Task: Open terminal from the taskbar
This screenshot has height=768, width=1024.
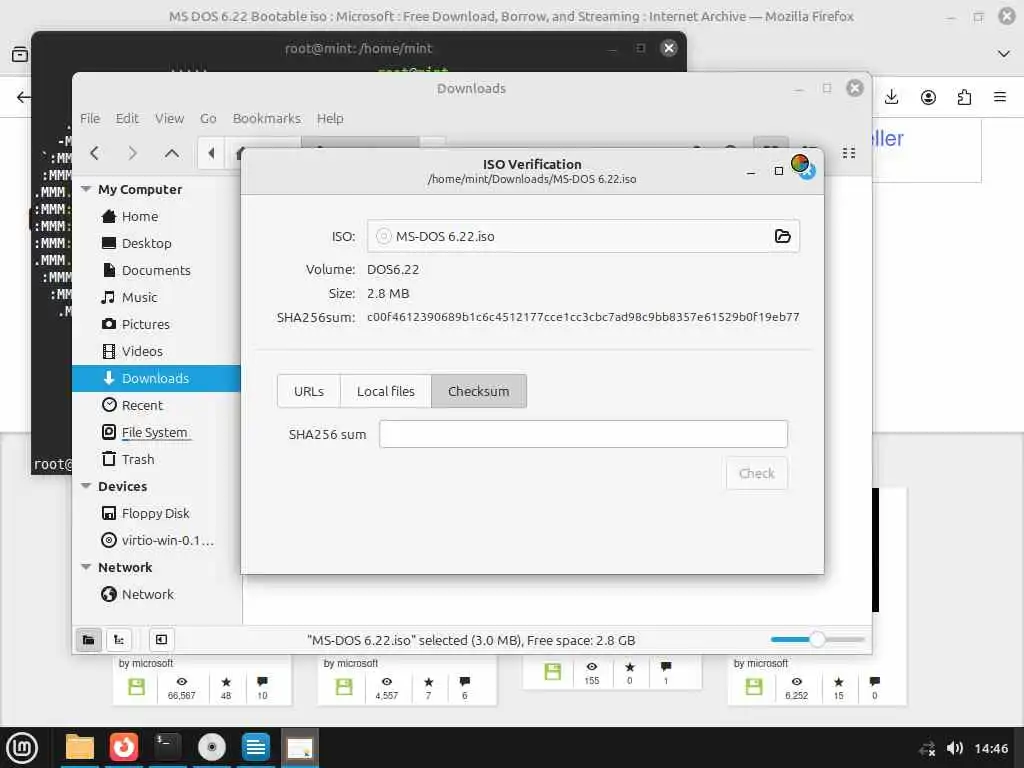Action: [167, 747]
